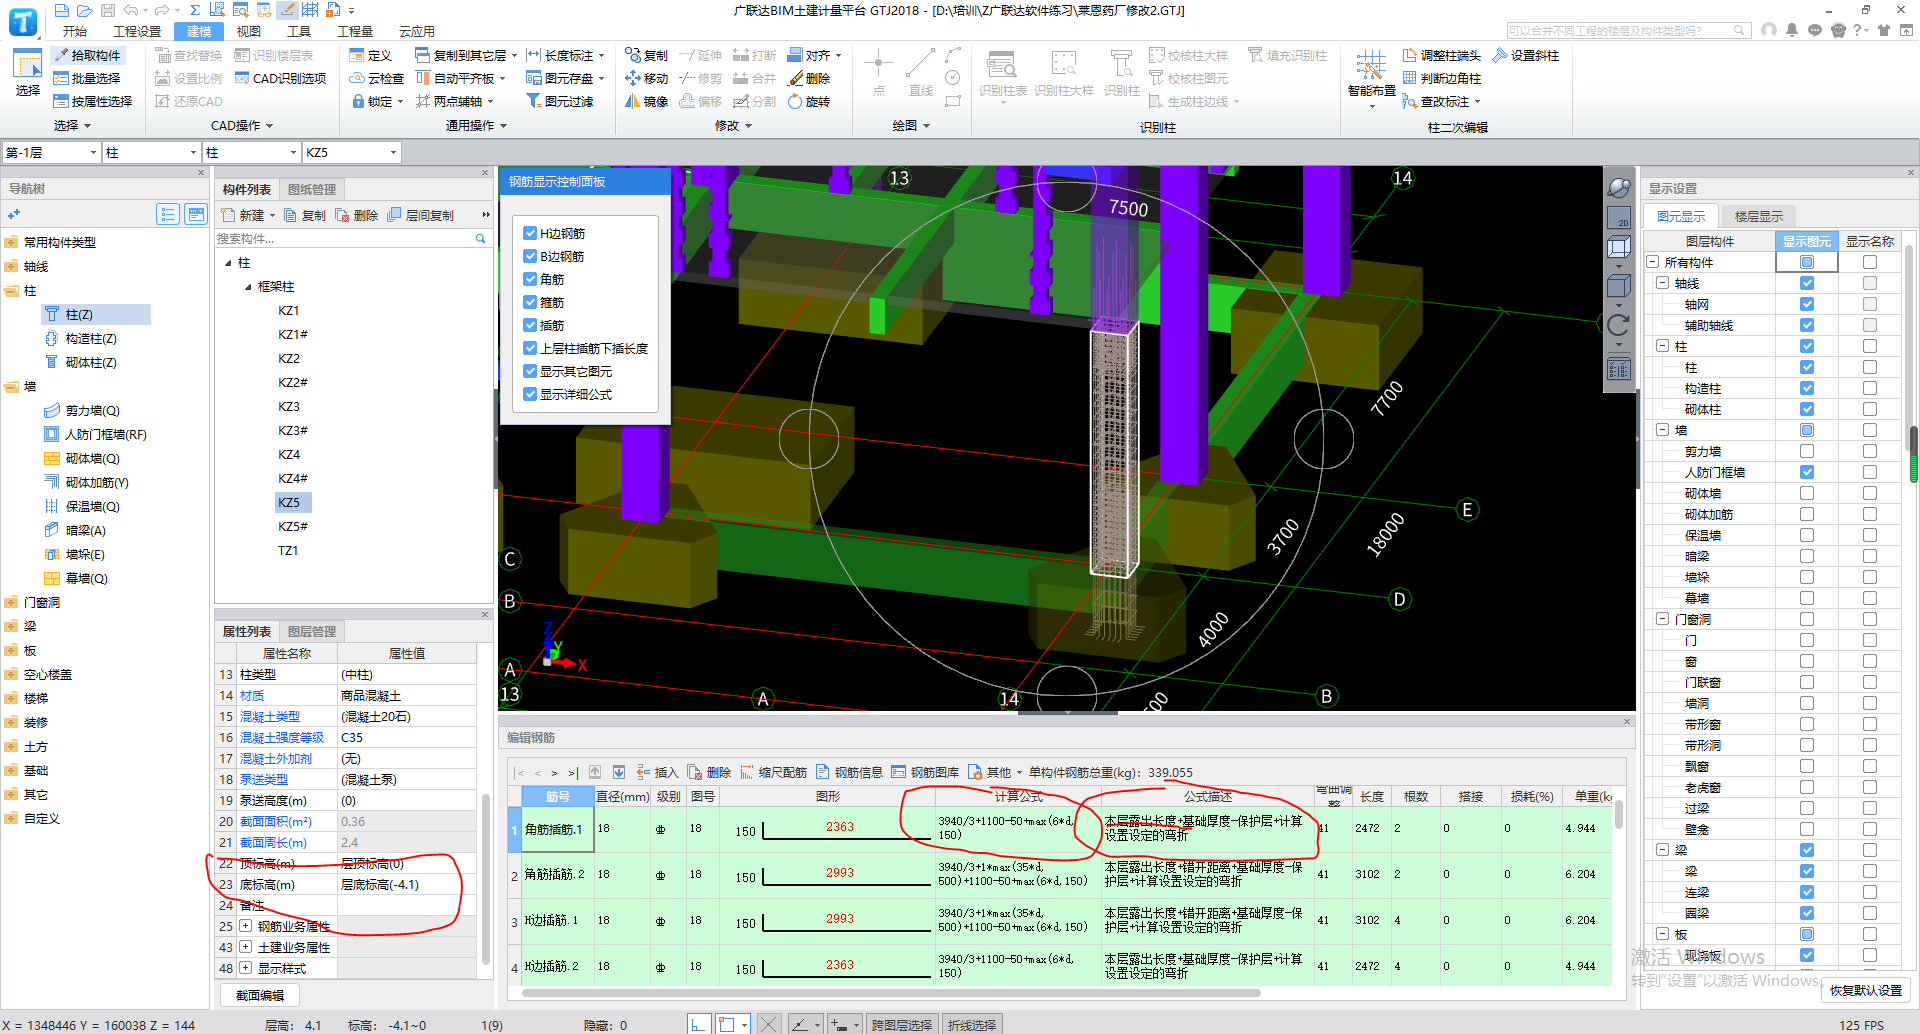The image size is (1920, 1034).
Task: Toggle 显示其它图元 checkbox
Action: (x=531, y=371)
